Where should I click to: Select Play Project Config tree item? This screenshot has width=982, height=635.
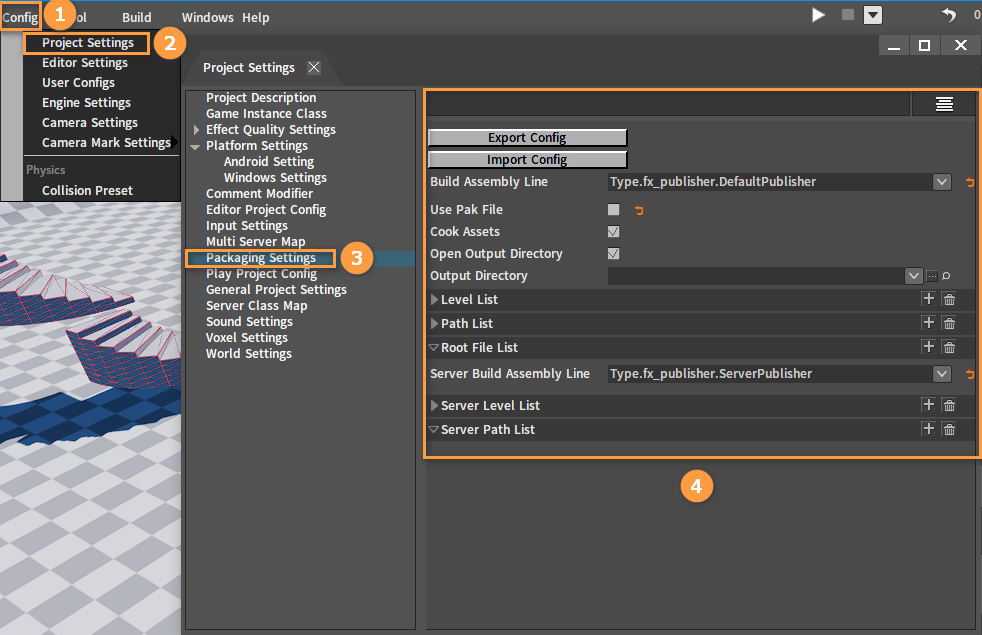pos(261,274)
